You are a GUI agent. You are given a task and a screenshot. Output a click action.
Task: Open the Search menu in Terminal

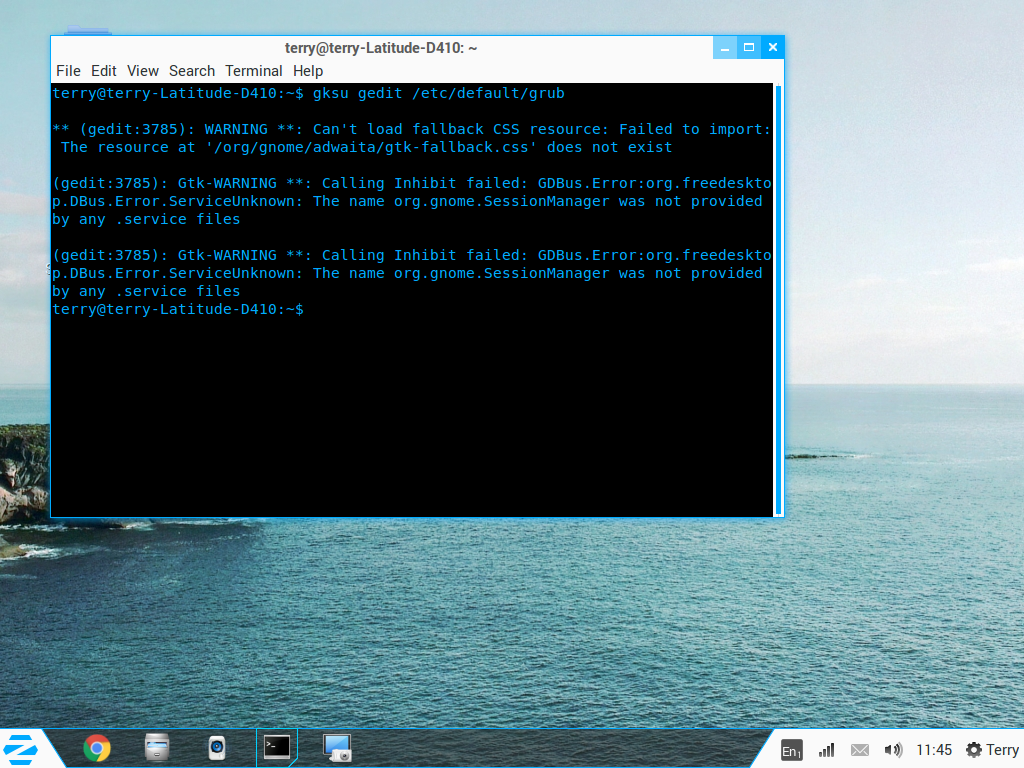192,71
